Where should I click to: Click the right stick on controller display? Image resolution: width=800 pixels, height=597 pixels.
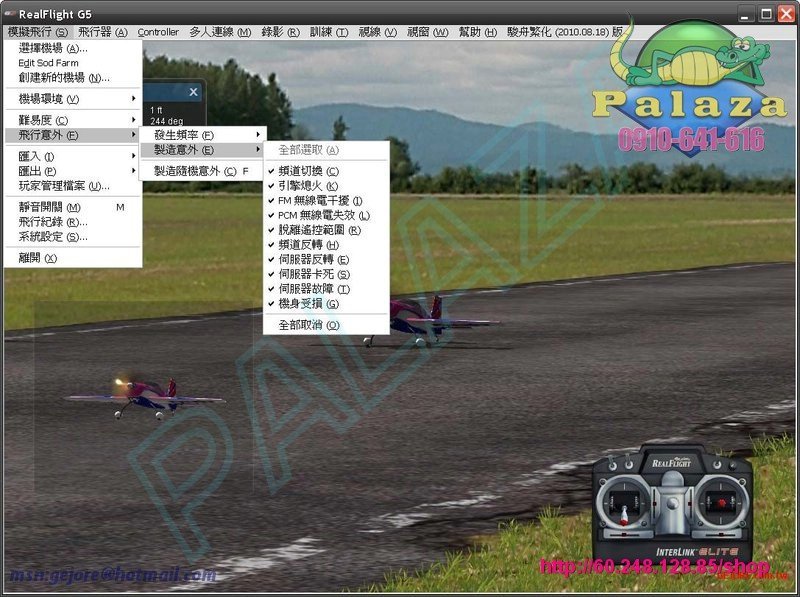click(720, 505)
